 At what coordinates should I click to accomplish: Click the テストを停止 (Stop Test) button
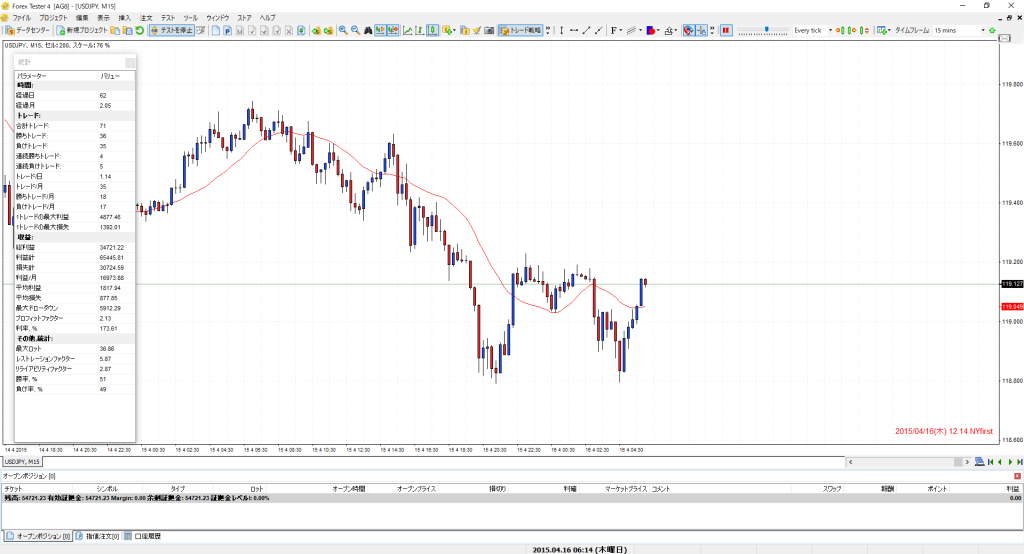tap(171, 31)
